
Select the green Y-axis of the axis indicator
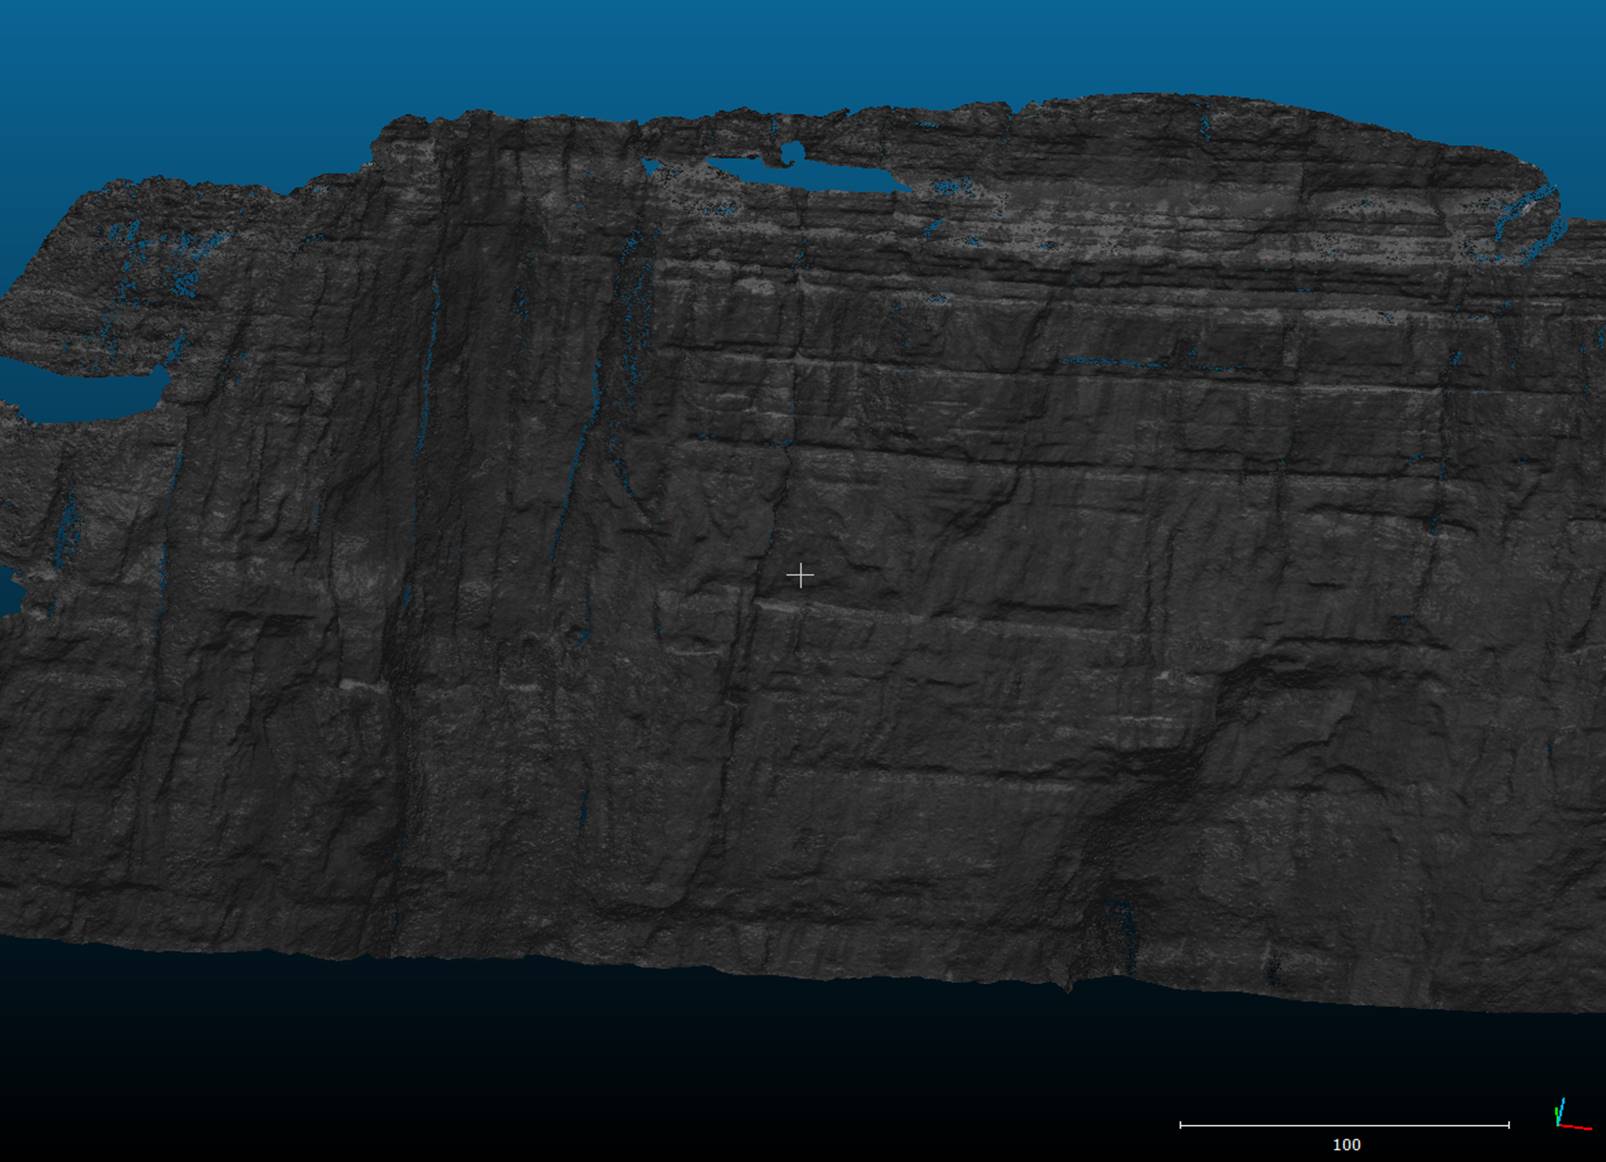[1556, 1111]
